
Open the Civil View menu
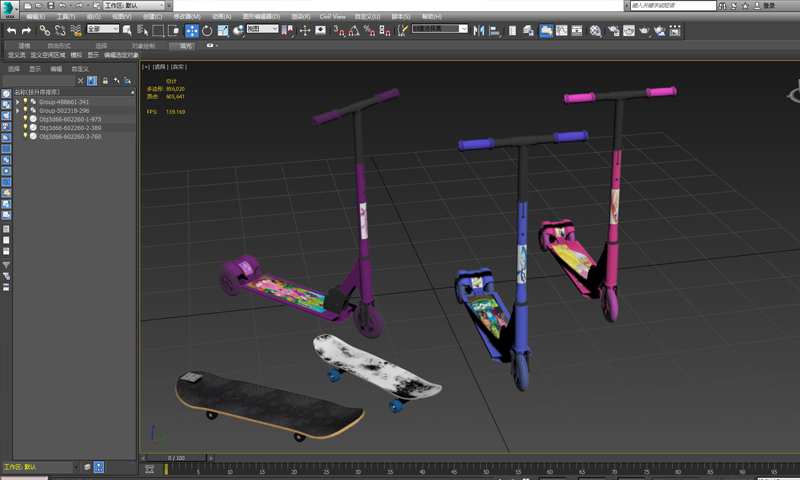pos(332,17)
